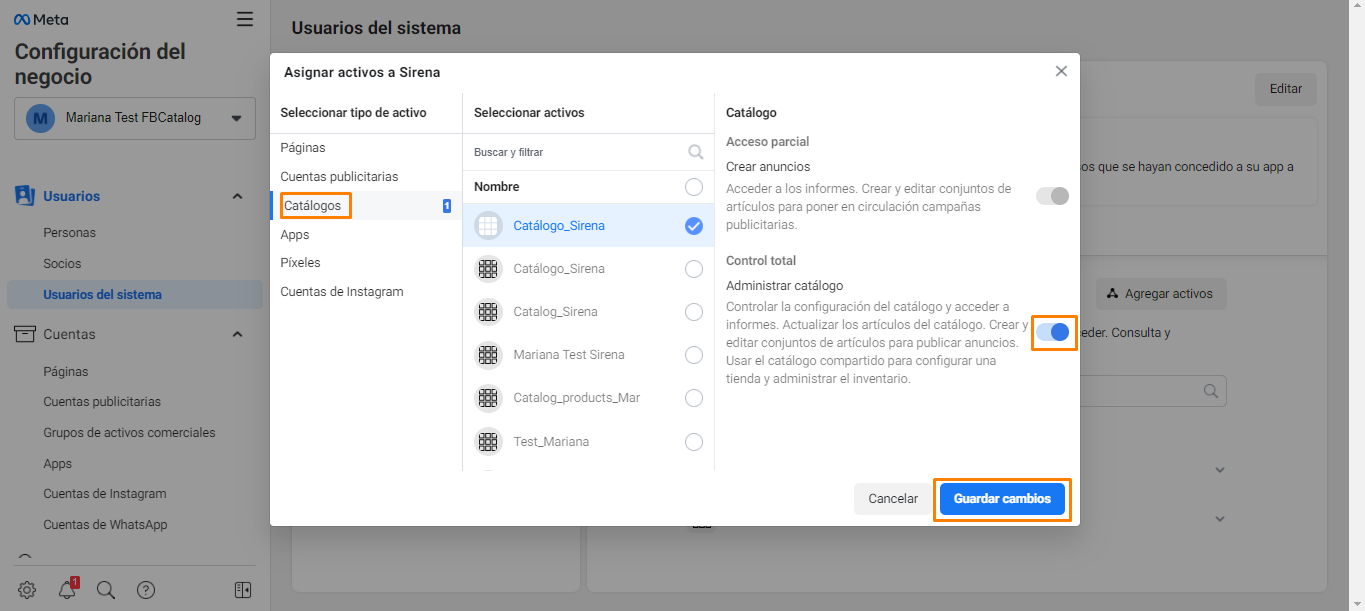Open notifications bell icon
This screenshot has height=611, width=1365.
click(67, 589)
